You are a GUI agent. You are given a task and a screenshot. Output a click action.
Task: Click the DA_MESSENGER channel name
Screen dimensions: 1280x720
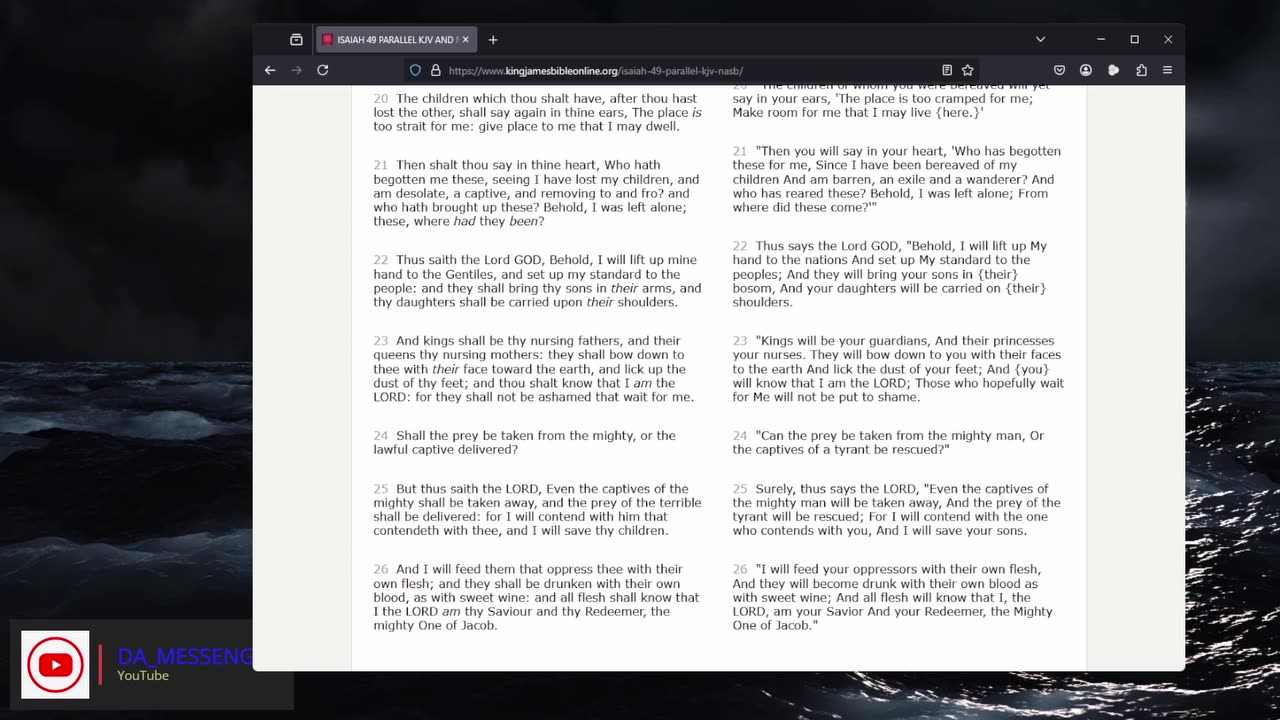pos(185,656)
